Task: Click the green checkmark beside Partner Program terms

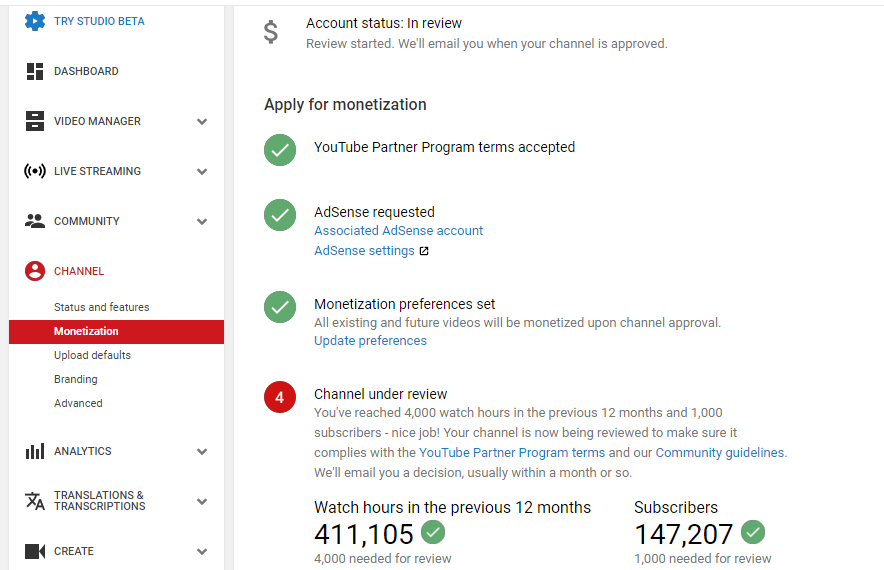Action: click(x=280, y=150)
